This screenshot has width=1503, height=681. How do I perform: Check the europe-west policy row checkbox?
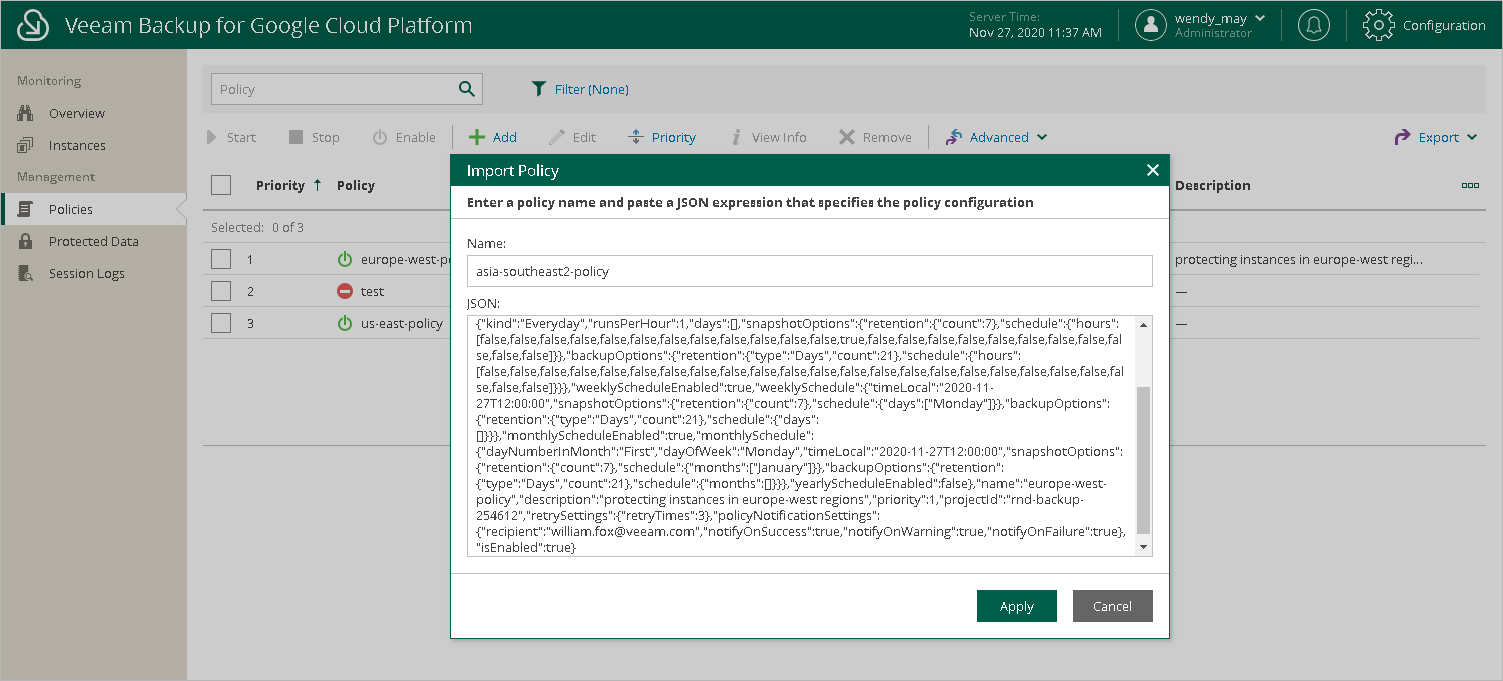point(221,259)
